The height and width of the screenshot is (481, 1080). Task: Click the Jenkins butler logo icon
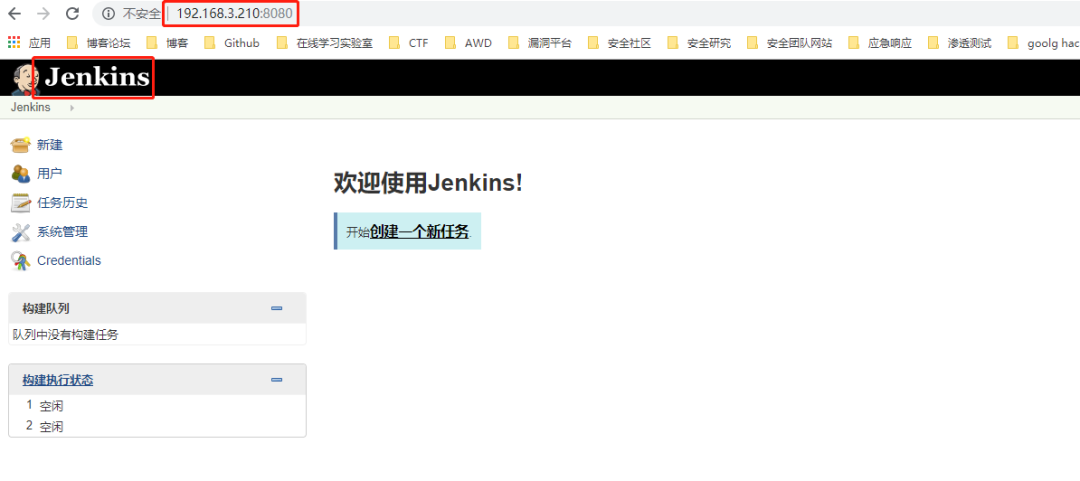24,79
